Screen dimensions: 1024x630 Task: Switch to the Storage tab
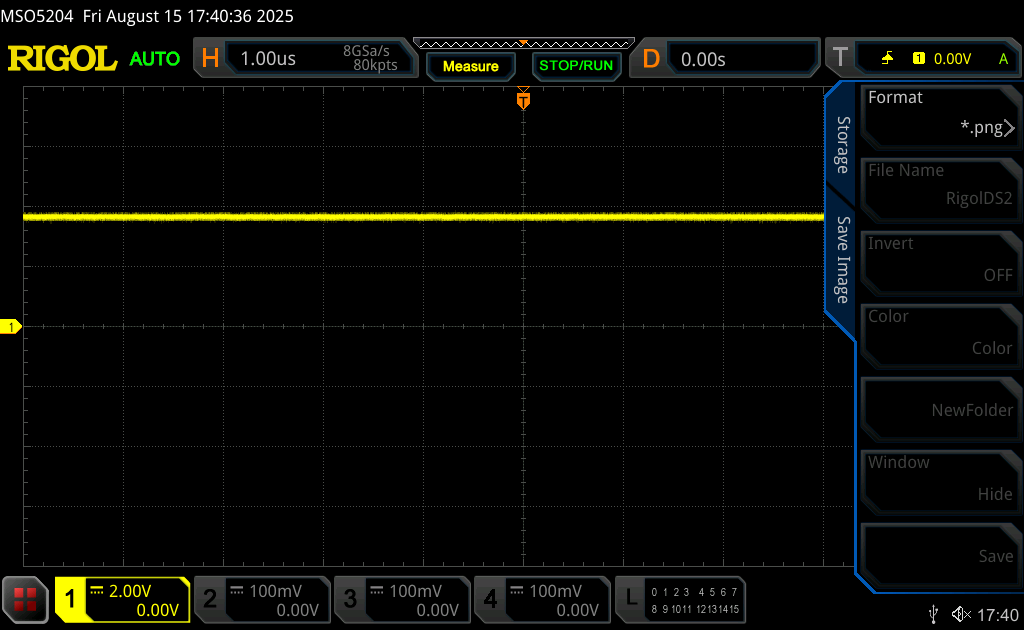tap(842, 145)
